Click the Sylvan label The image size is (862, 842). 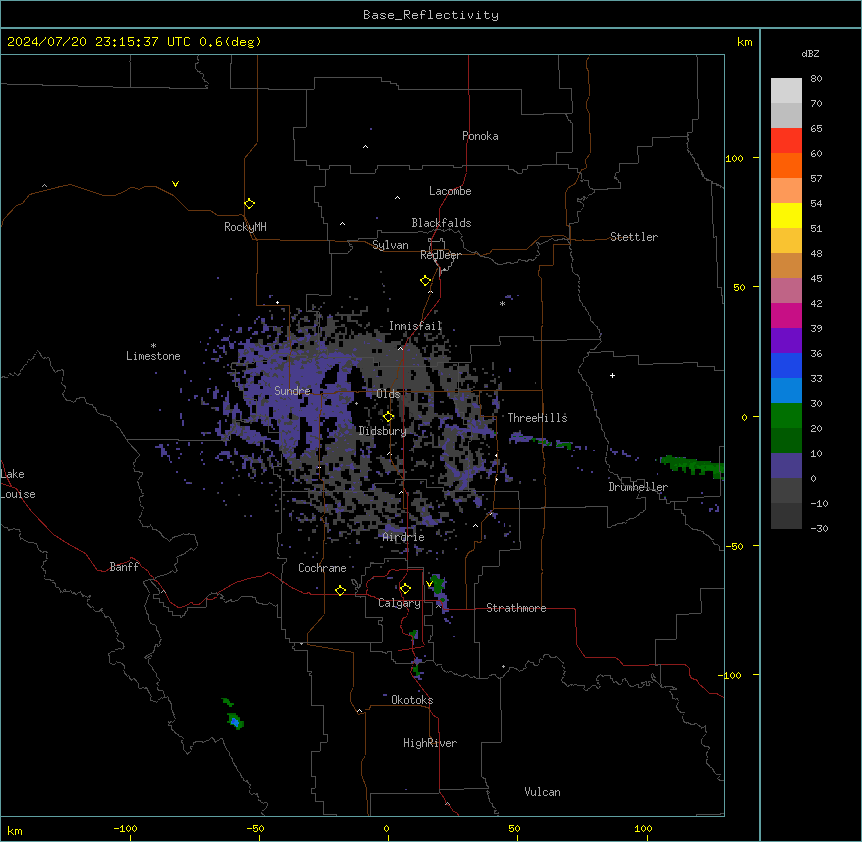tap(390, 245)
